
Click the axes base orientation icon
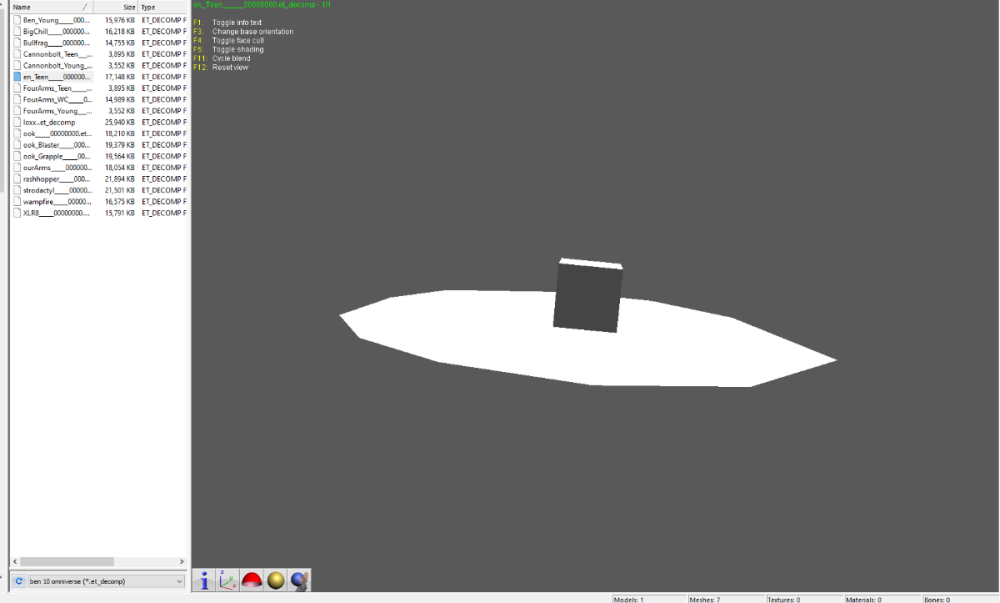[228, 581]
